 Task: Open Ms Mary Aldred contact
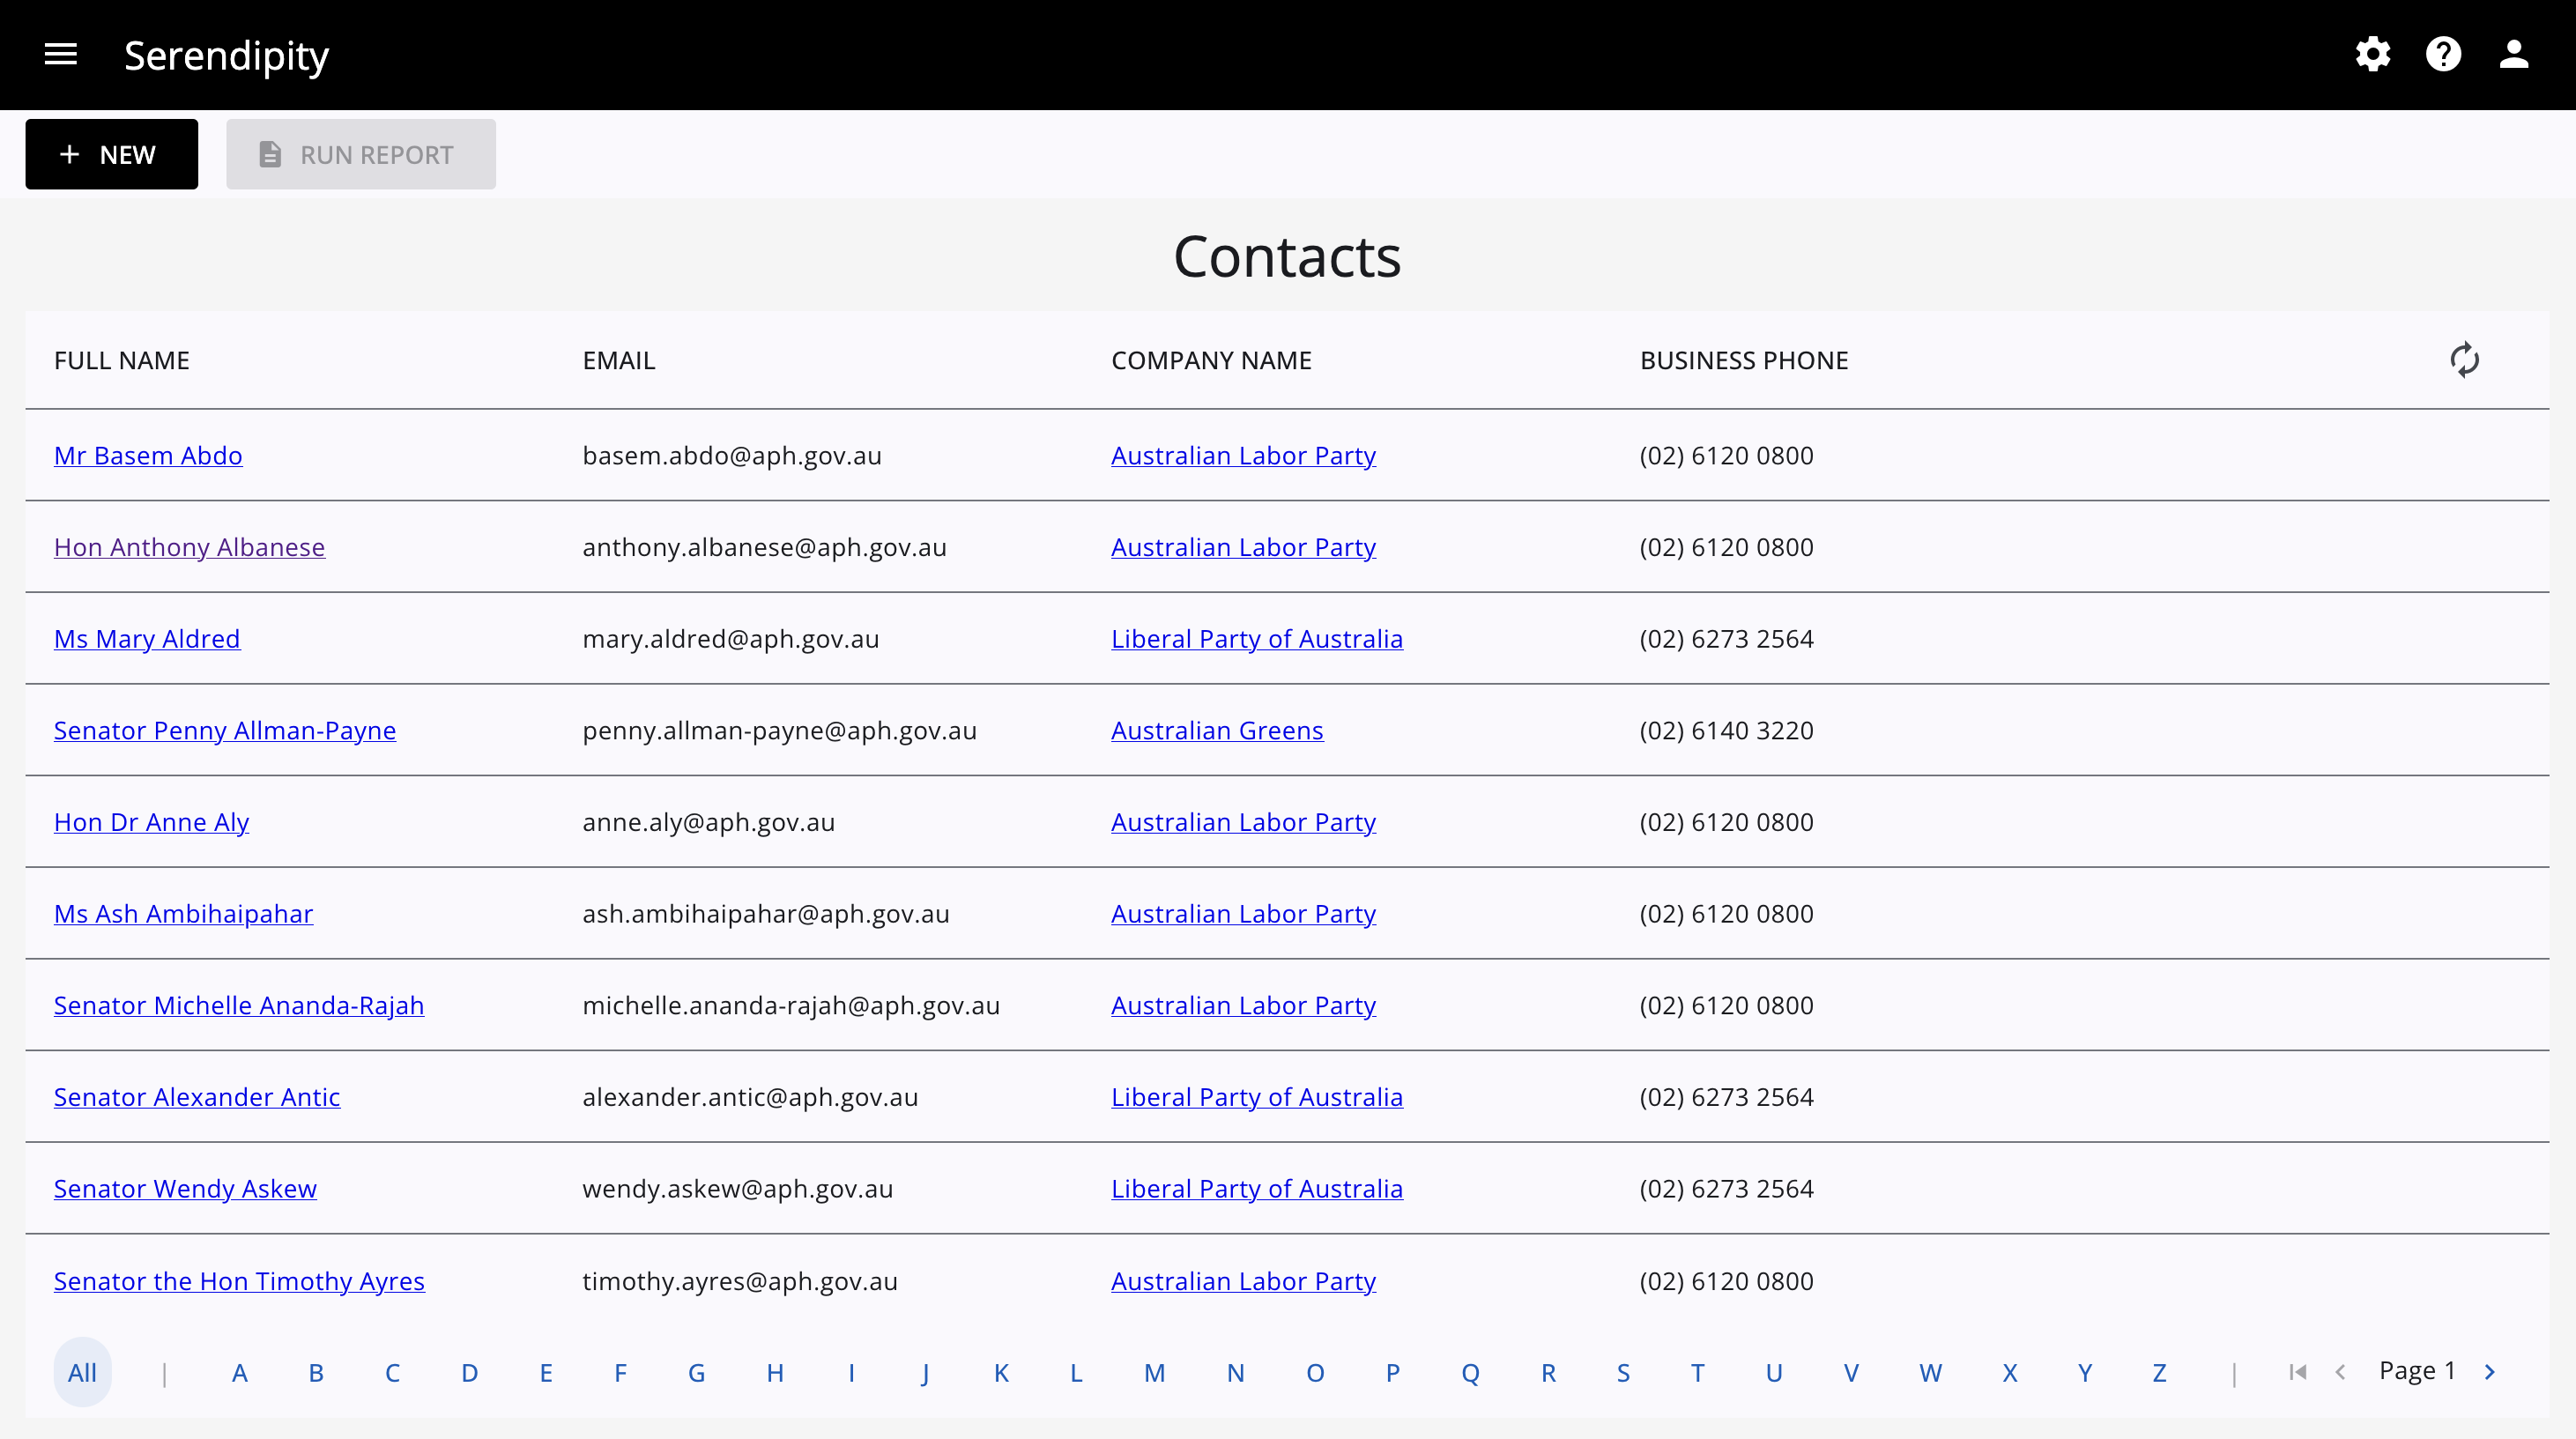point(147,638)
